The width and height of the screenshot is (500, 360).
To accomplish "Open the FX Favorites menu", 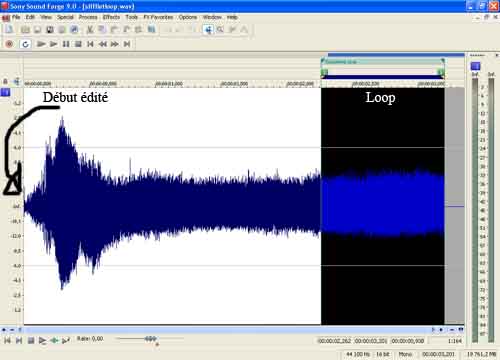I will (158, 17).
